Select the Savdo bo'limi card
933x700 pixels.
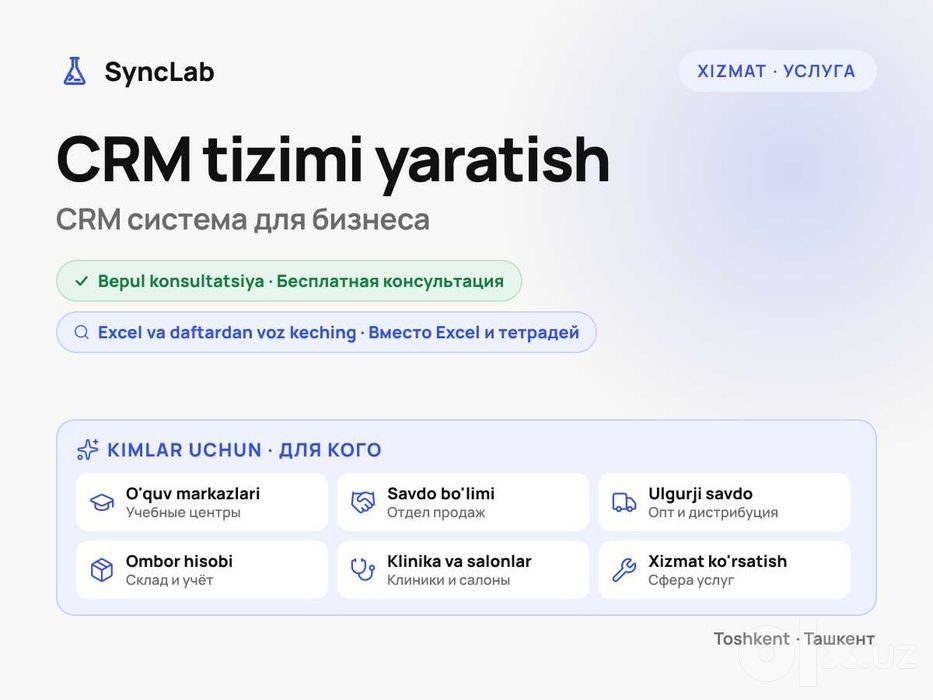463,502
